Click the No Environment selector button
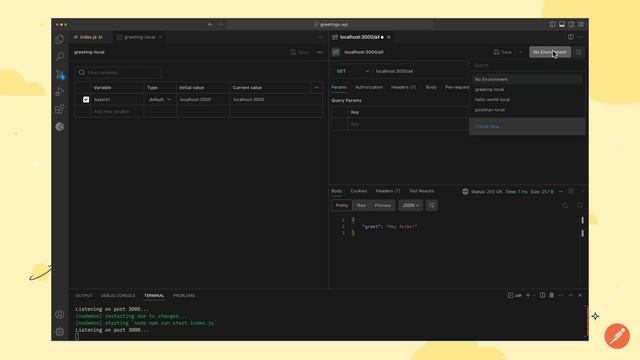This screenshot has height=360, width=640. coord(550,52)
